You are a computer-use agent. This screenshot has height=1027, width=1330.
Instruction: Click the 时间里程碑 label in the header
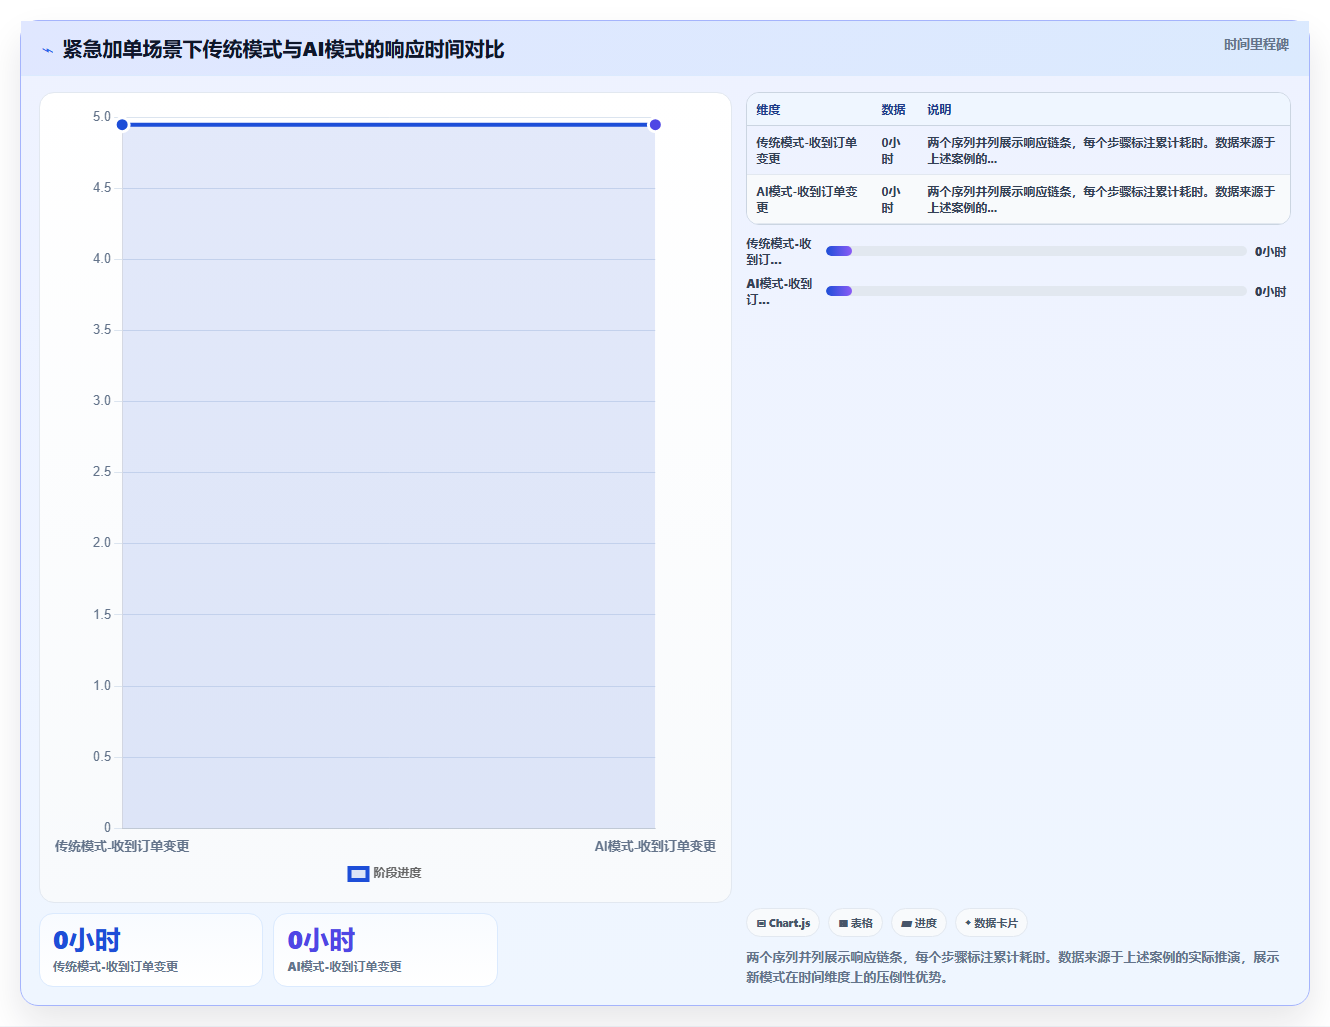tap(1256, 45)
